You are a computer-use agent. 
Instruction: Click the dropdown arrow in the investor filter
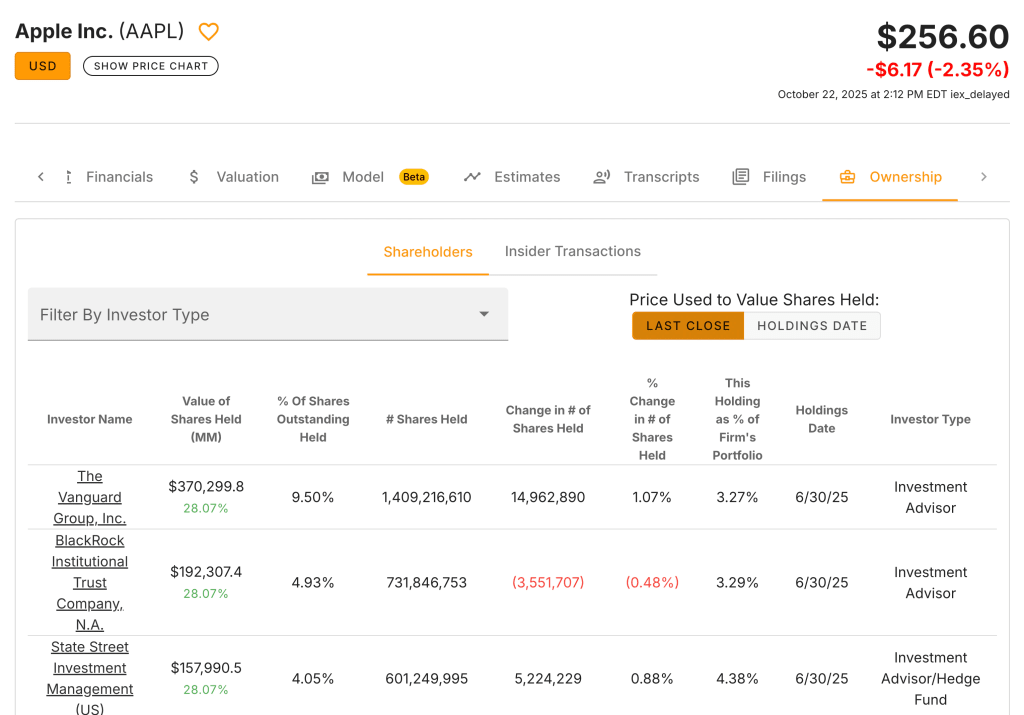click(x=484, y=314)
